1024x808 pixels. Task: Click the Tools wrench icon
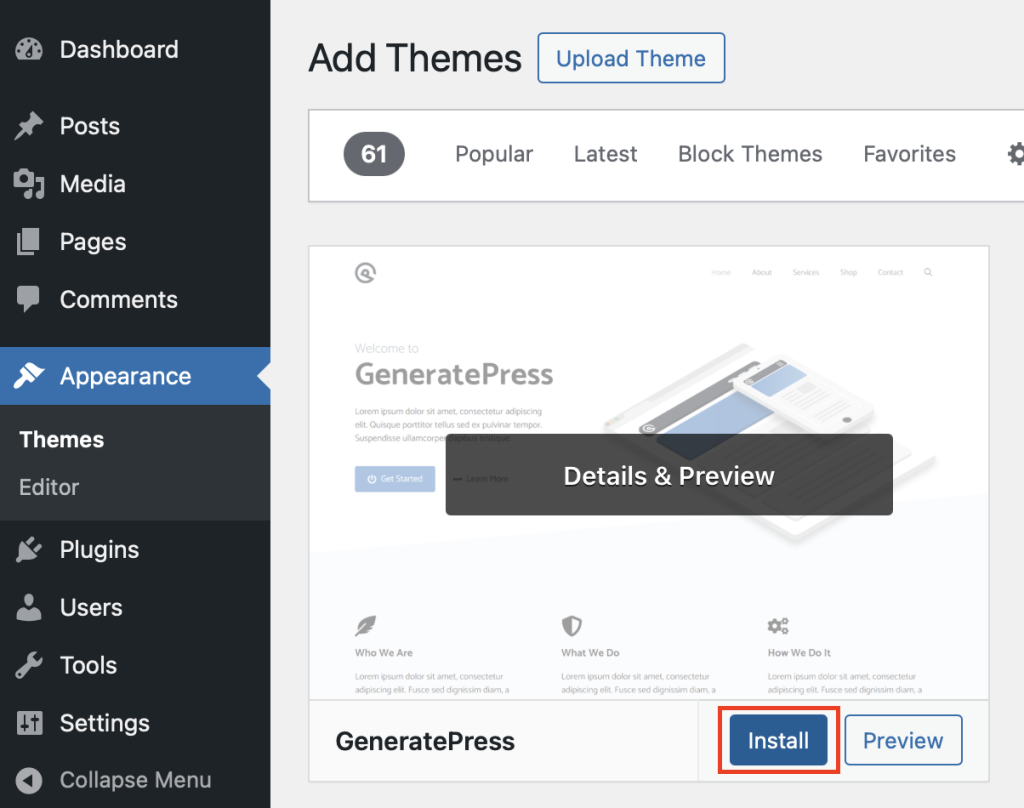tap(29, 665)
